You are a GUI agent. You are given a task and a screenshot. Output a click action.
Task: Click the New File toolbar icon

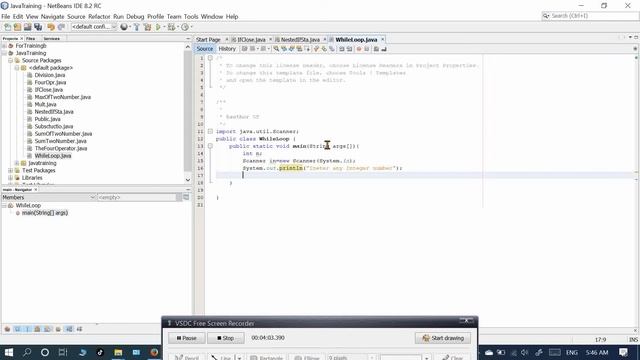coord(7,27)
